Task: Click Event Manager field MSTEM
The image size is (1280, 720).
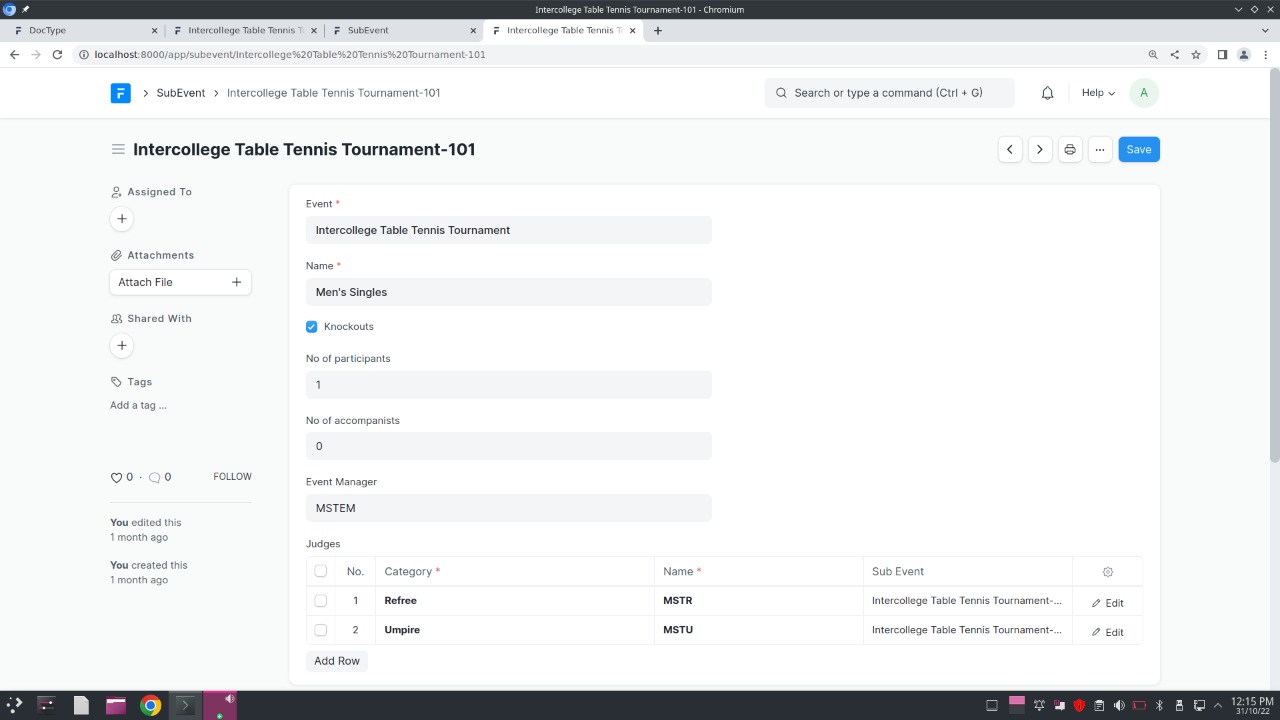Action: (509, 508)
